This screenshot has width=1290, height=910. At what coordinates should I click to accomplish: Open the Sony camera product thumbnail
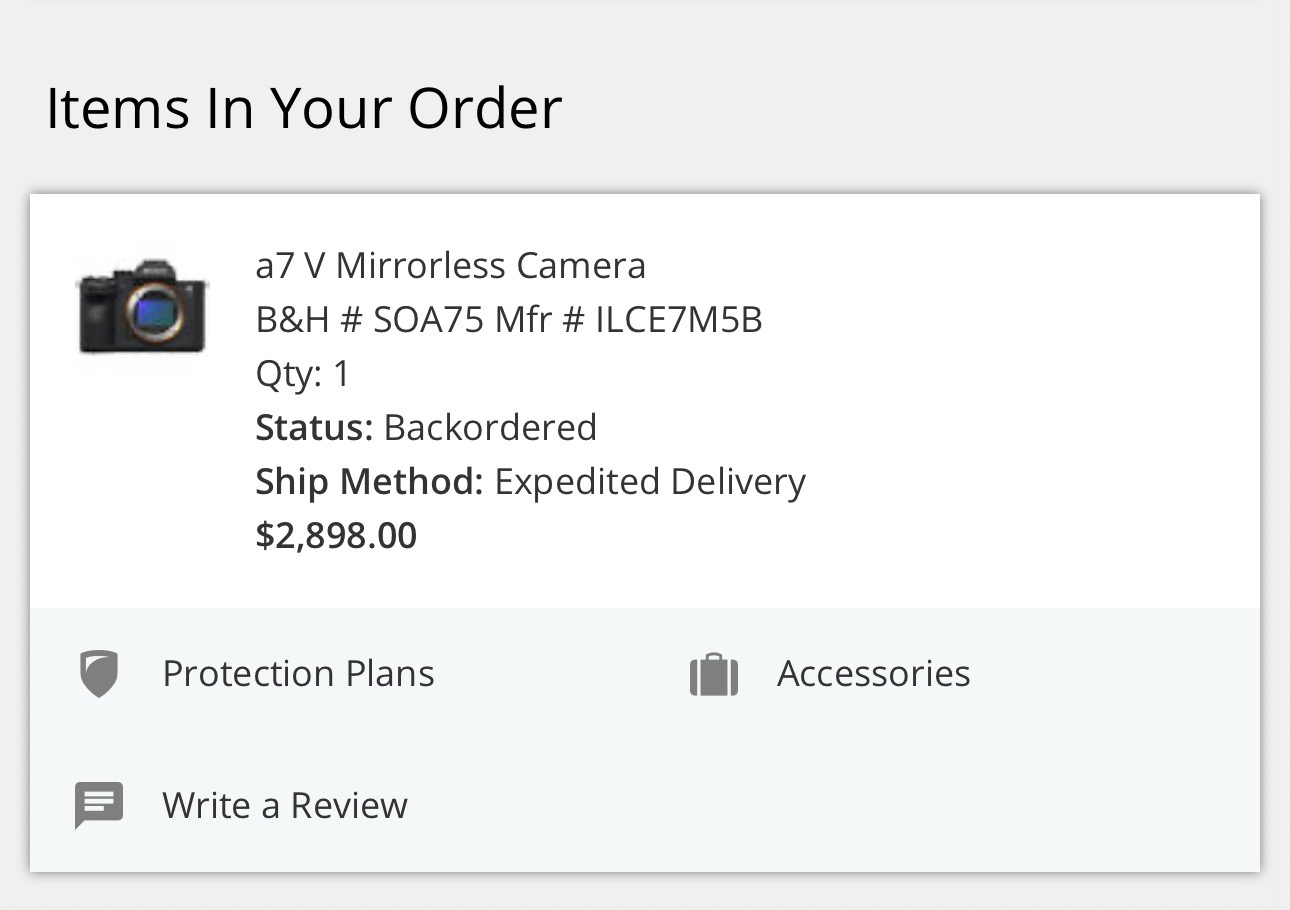click(x=142, y=305)
